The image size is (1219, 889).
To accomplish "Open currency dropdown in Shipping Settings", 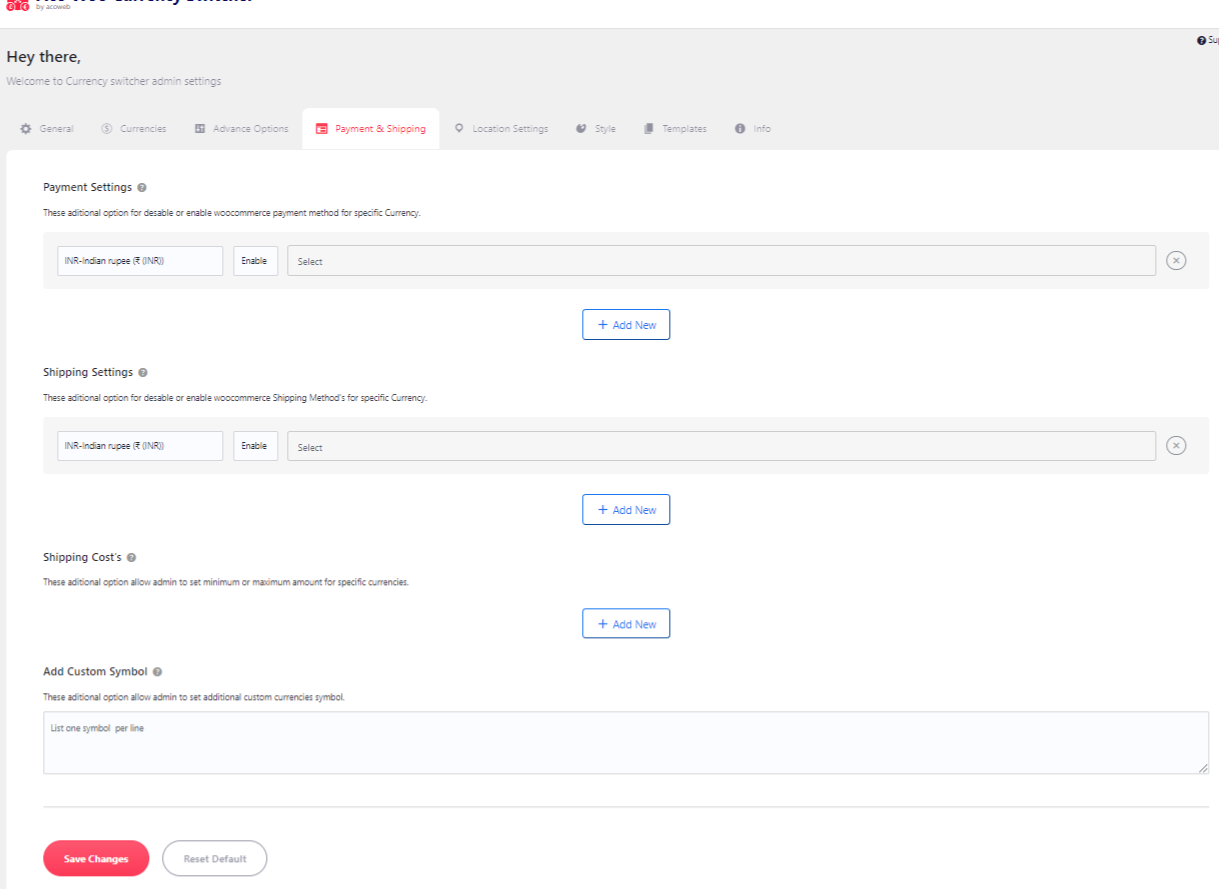I will 140,446.
